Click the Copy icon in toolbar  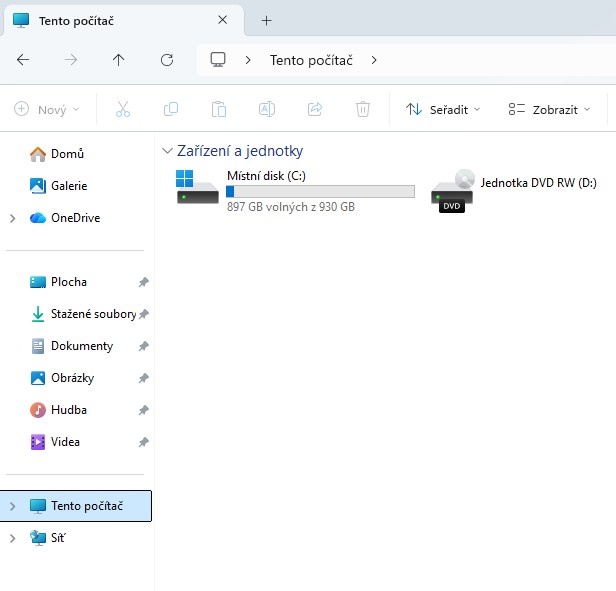tap(171, 109)
